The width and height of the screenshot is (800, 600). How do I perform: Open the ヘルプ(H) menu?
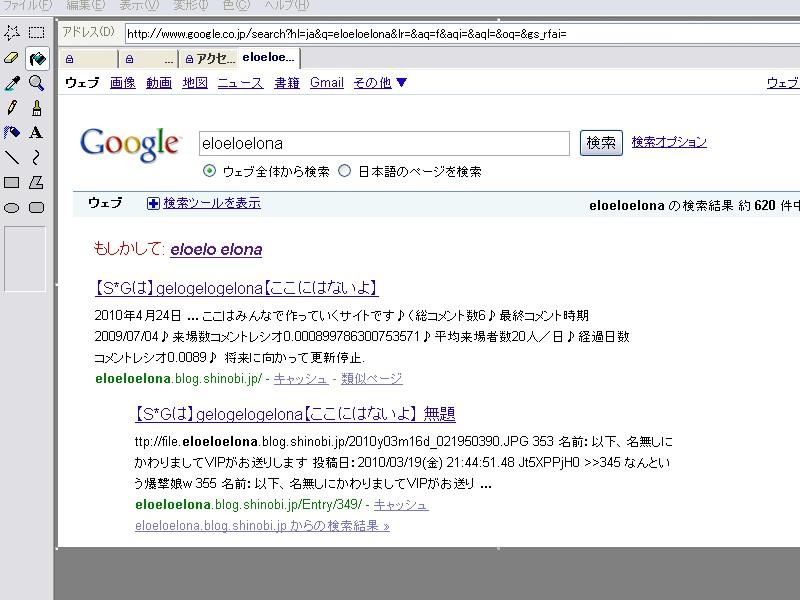click(x=286, y=5)
